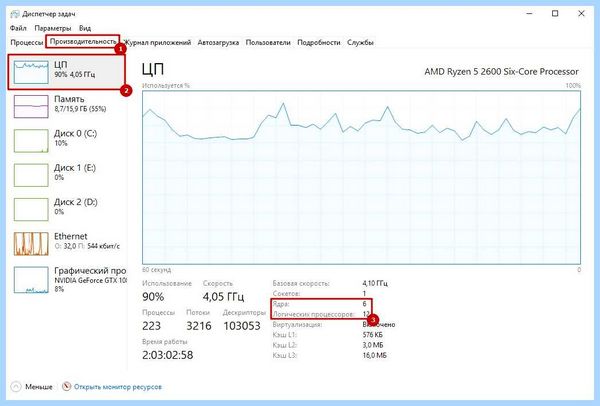Image resolution: width=600 pixels, height=406 pixels.
Task: Click the Диск 1 (E:) graph thumbnail
Action: pos(31,175)
